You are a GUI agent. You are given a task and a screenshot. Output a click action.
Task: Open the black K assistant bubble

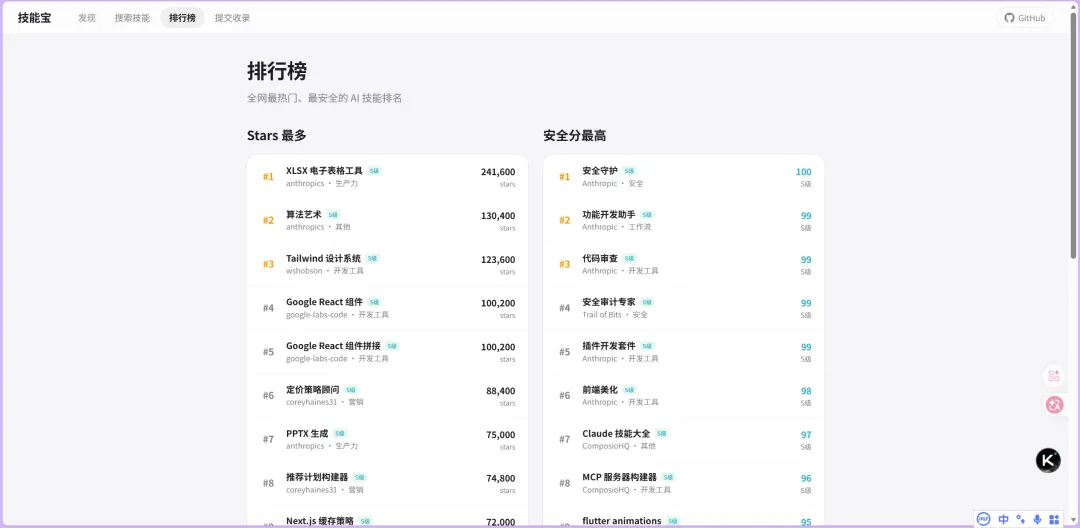coord(1048,460)
